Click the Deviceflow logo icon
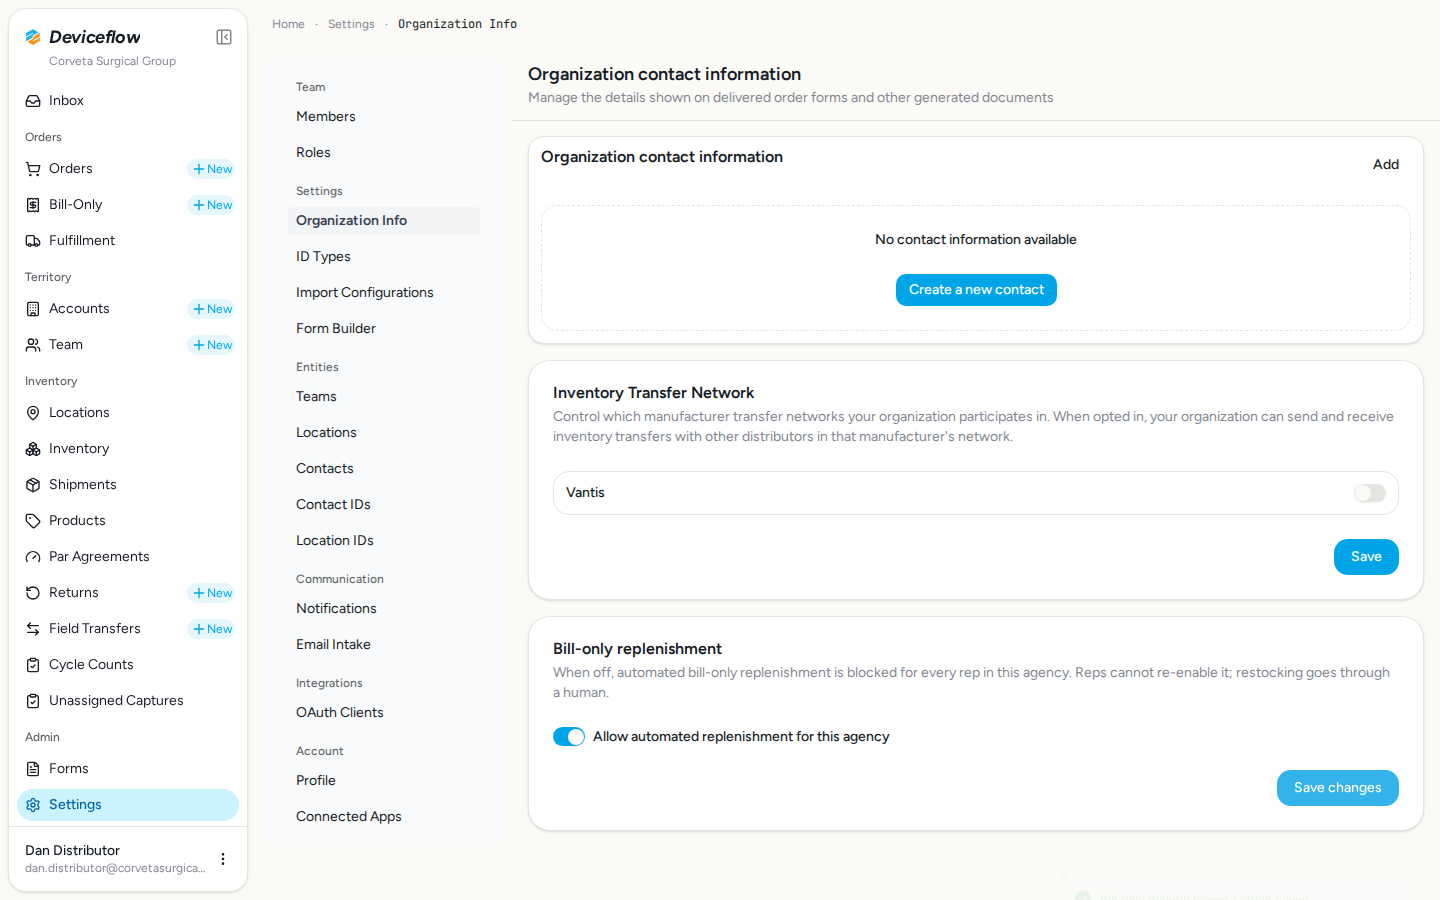This screenshot has width=1440, height=900. [33, 37]
